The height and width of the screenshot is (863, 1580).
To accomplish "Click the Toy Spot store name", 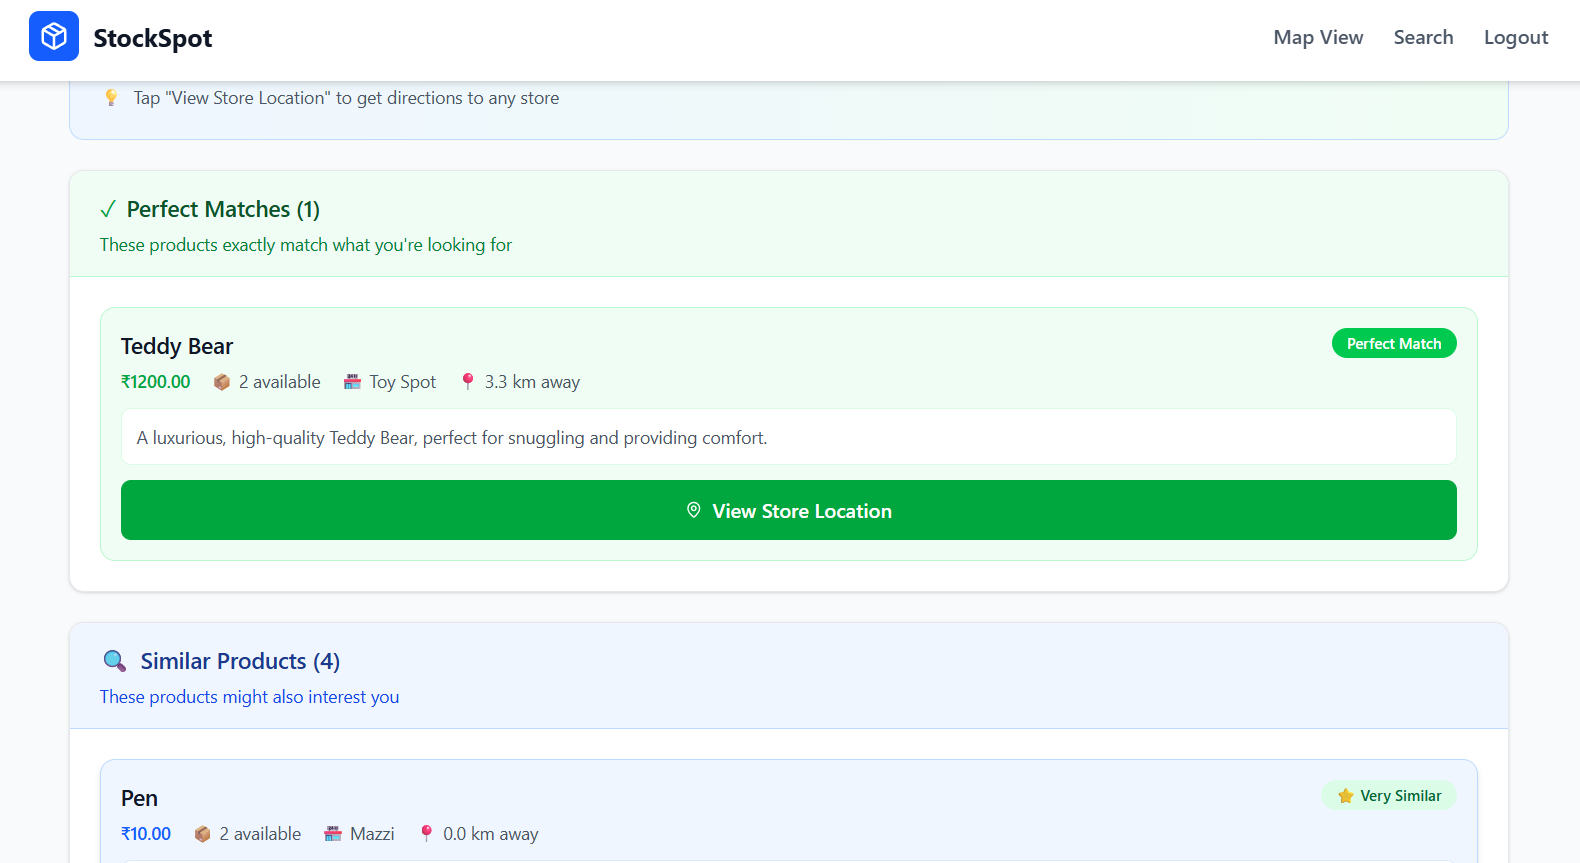I will click(403, 382).
